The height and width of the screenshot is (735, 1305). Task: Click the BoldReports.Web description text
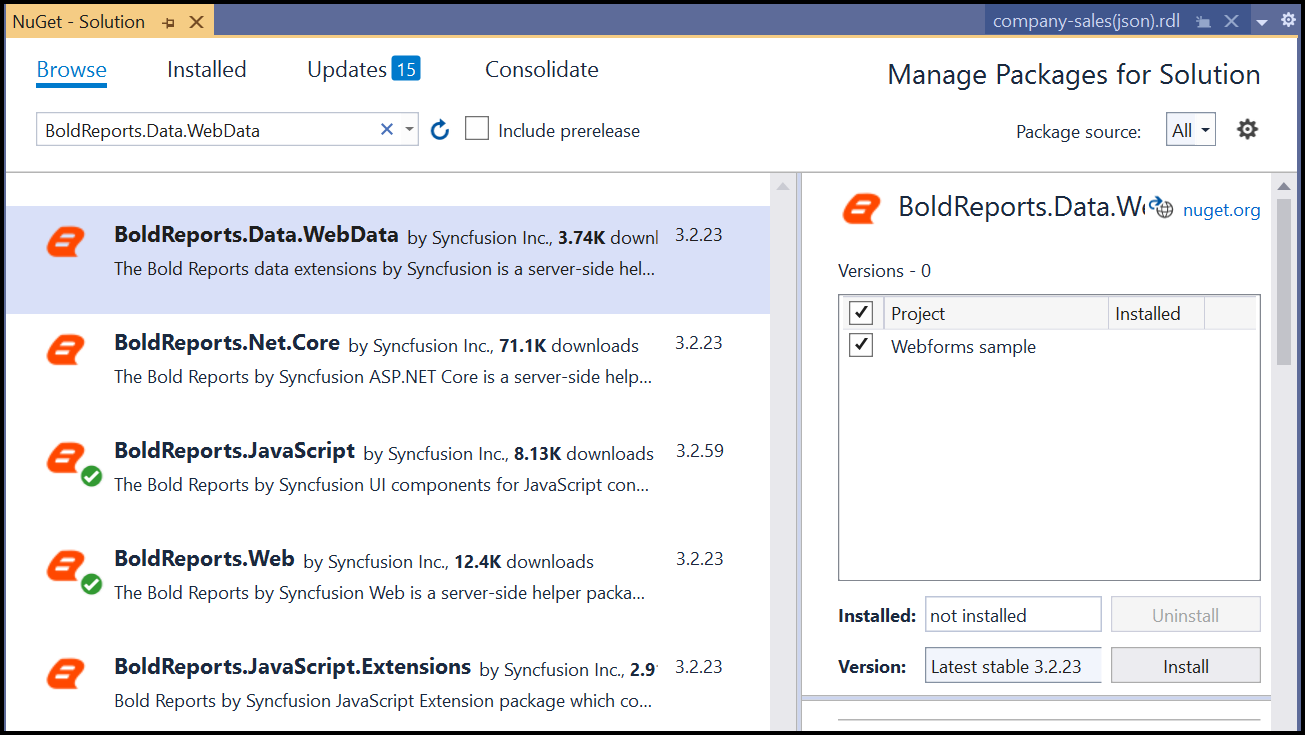coord(379,593)
